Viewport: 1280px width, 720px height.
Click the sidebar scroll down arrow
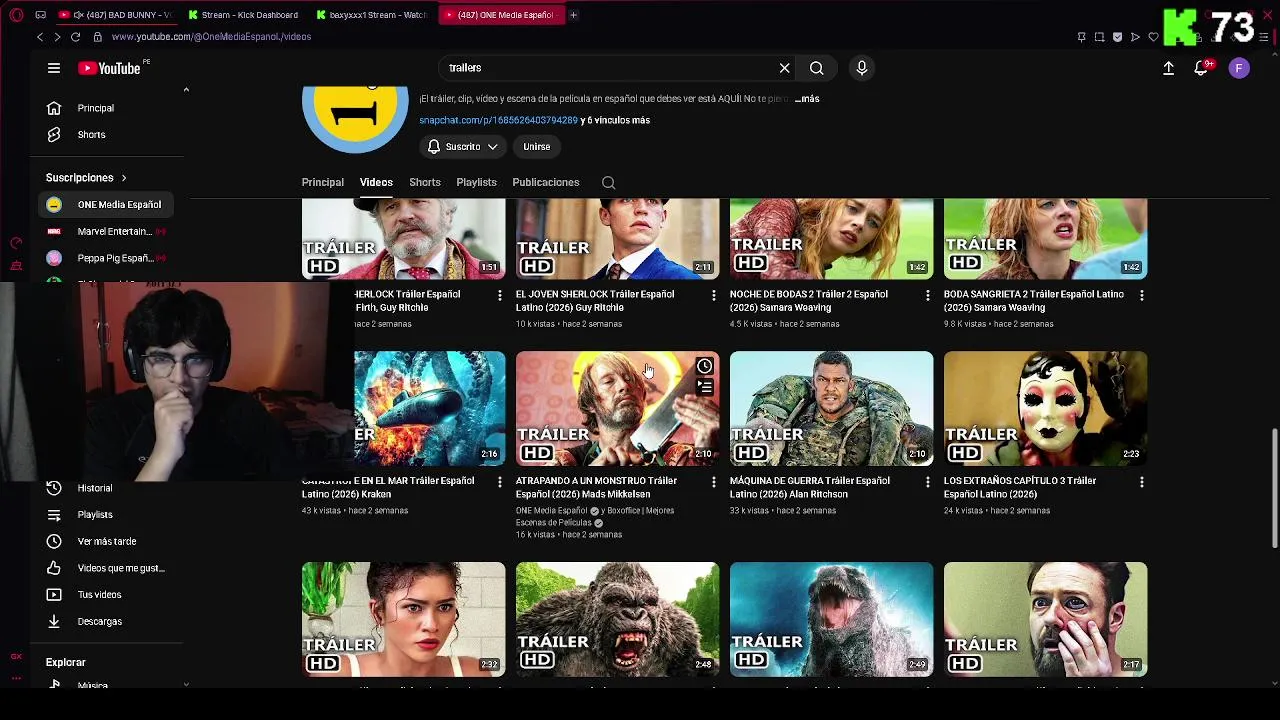[186, 684]
